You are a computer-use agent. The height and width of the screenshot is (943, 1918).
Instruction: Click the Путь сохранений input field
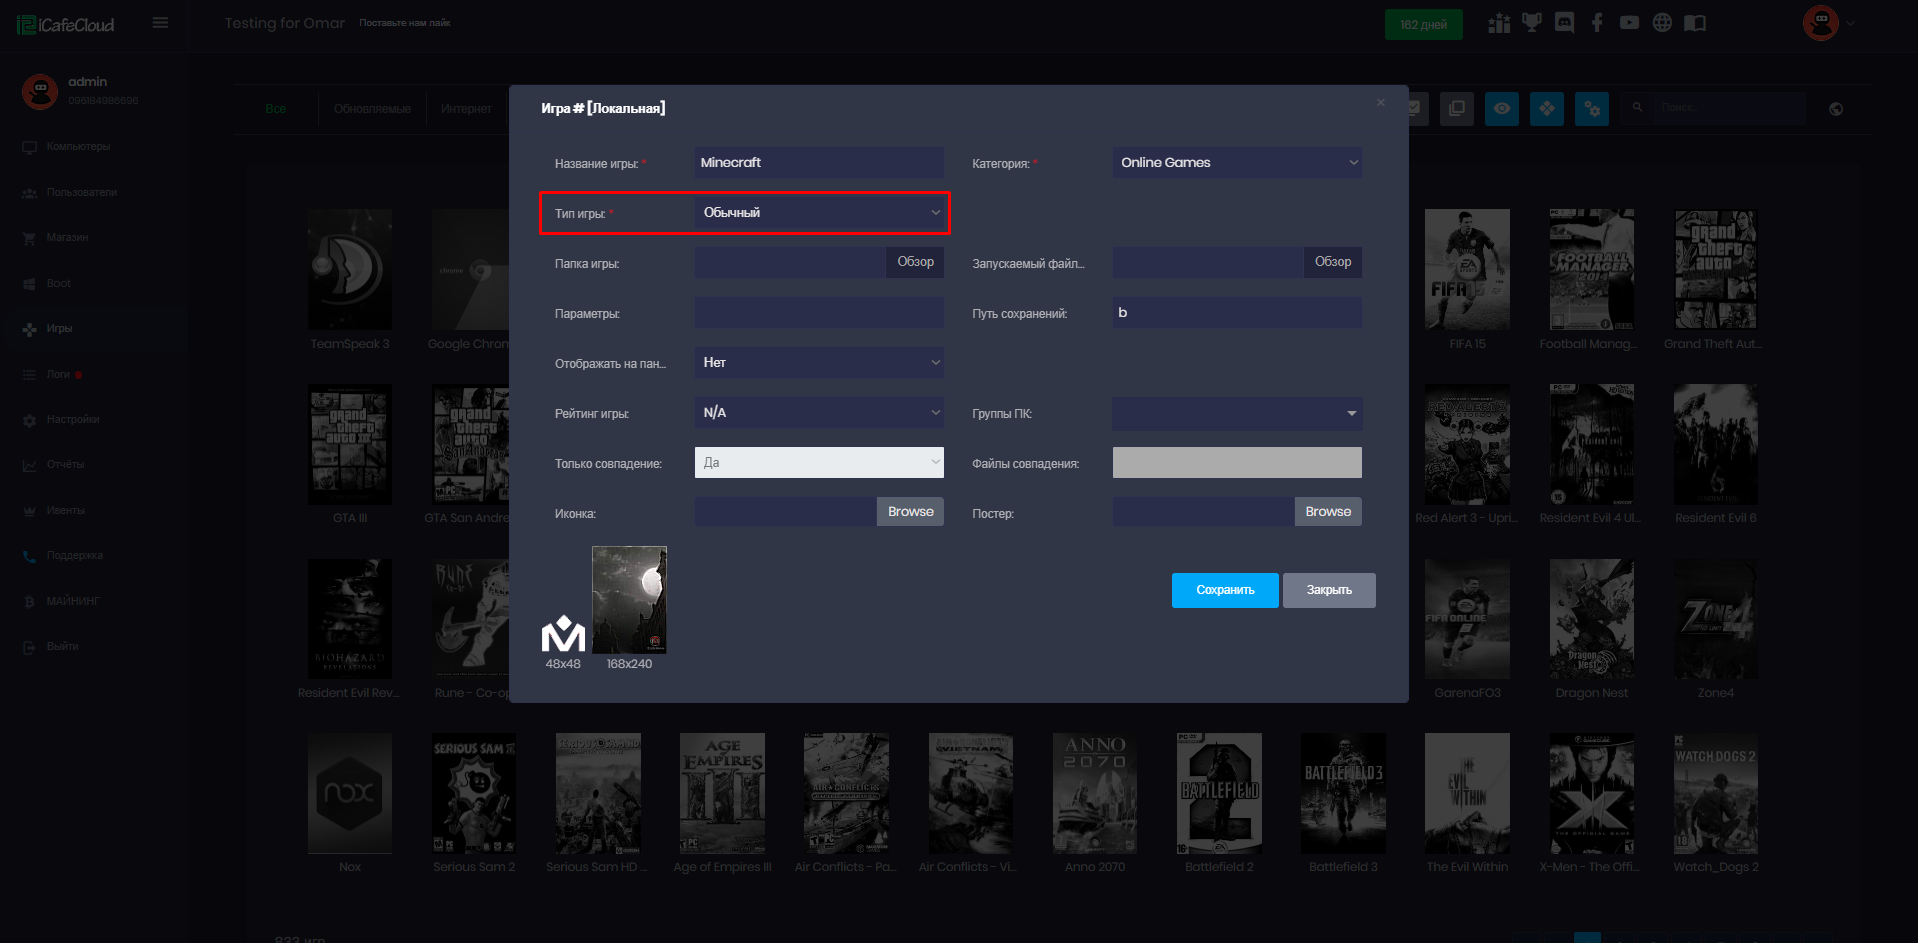[x=1237, y=313]
